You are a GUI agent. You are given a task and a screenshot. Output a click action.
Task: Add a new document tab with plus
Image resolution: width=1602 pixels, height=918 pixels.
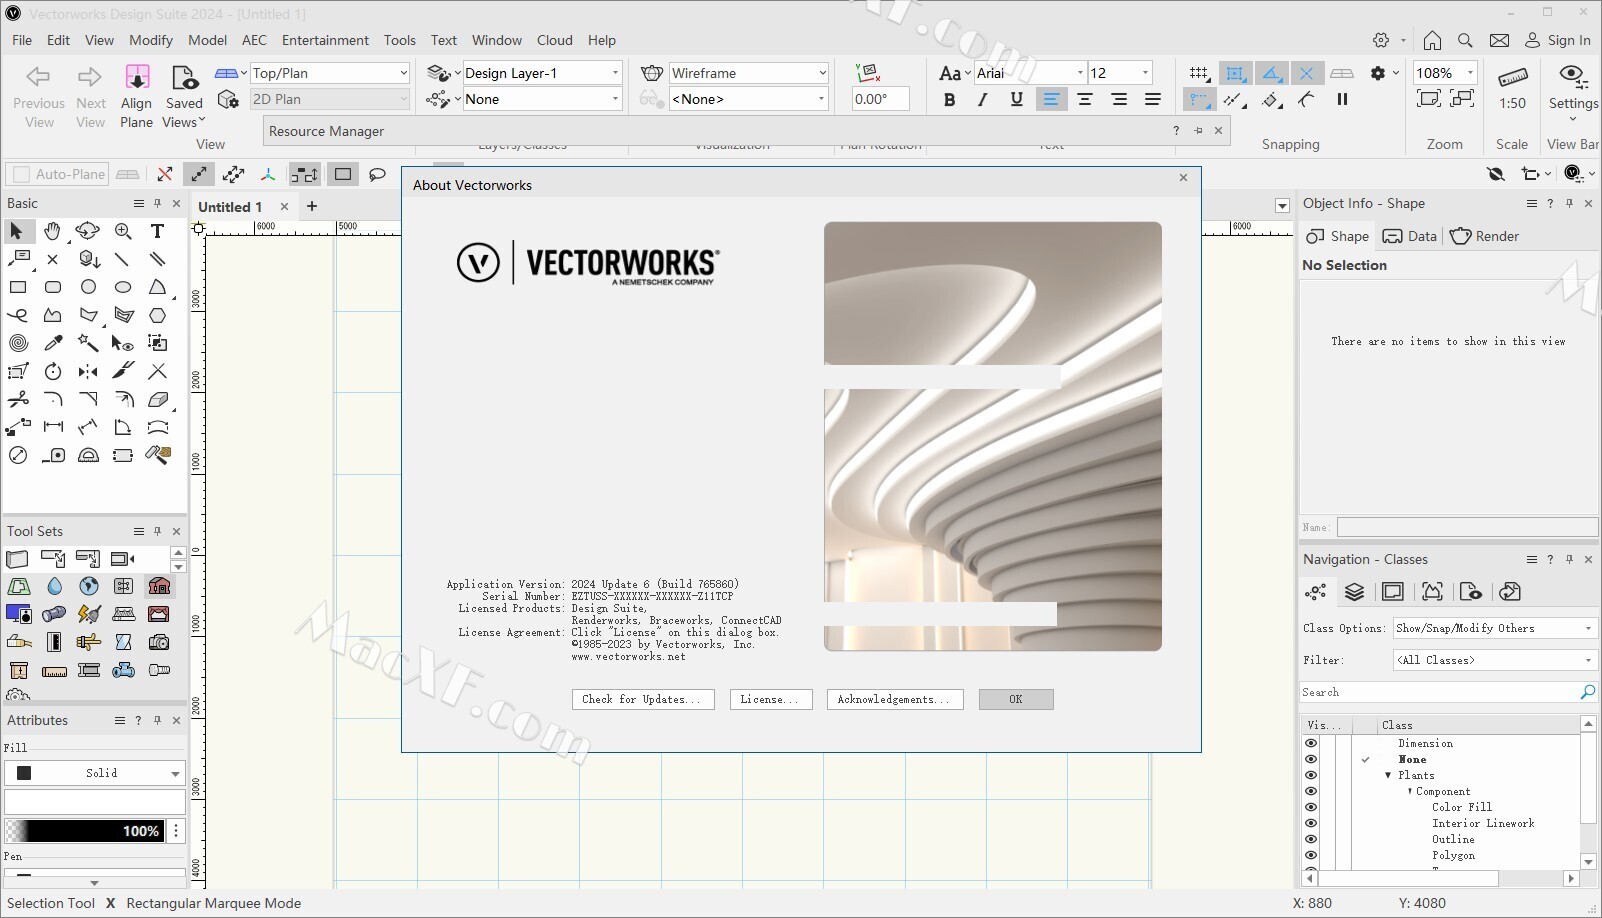(312, 206)
